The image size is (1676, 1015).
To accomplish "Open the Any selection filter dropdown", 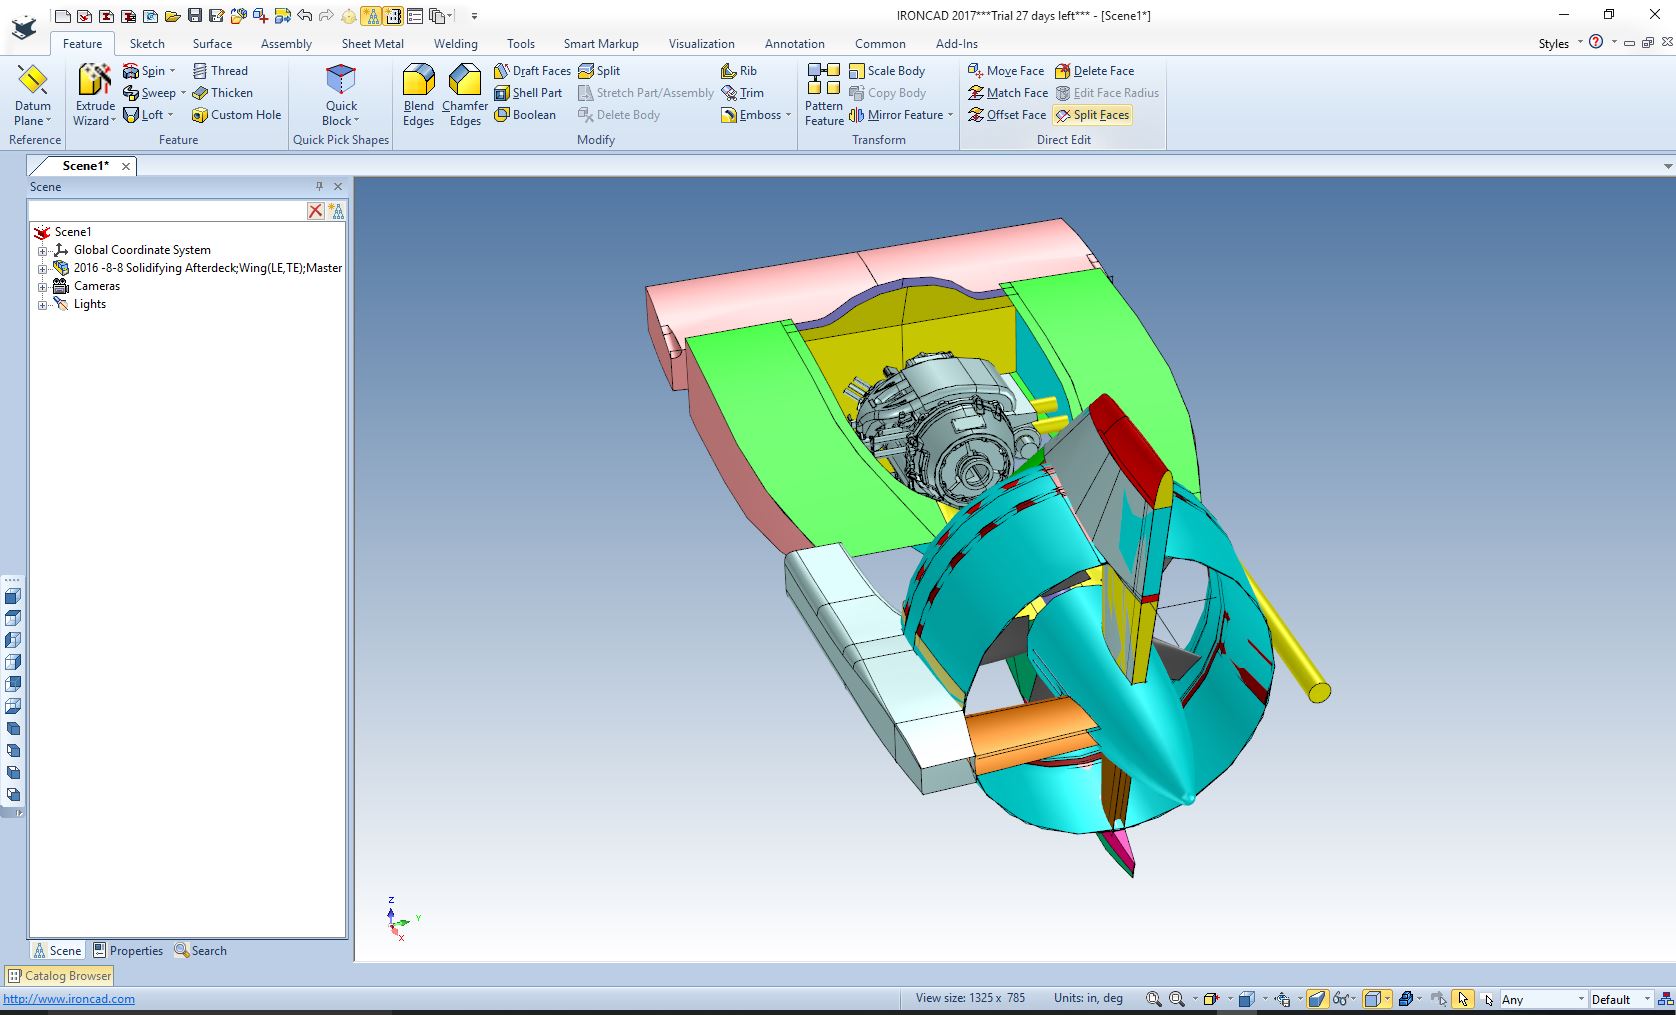I will click(1581, 999).
